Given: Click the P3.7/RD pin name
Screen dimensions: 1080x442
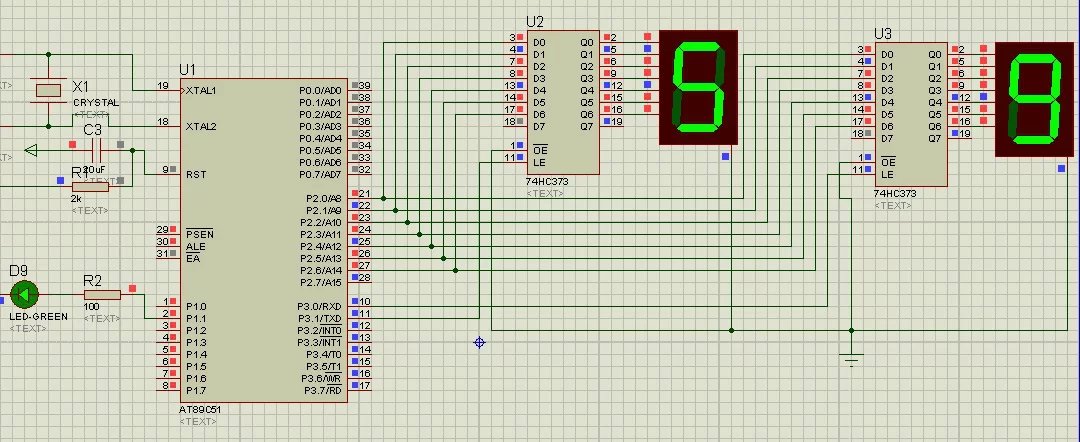Looking at the screenshot, I should point(322,390).
